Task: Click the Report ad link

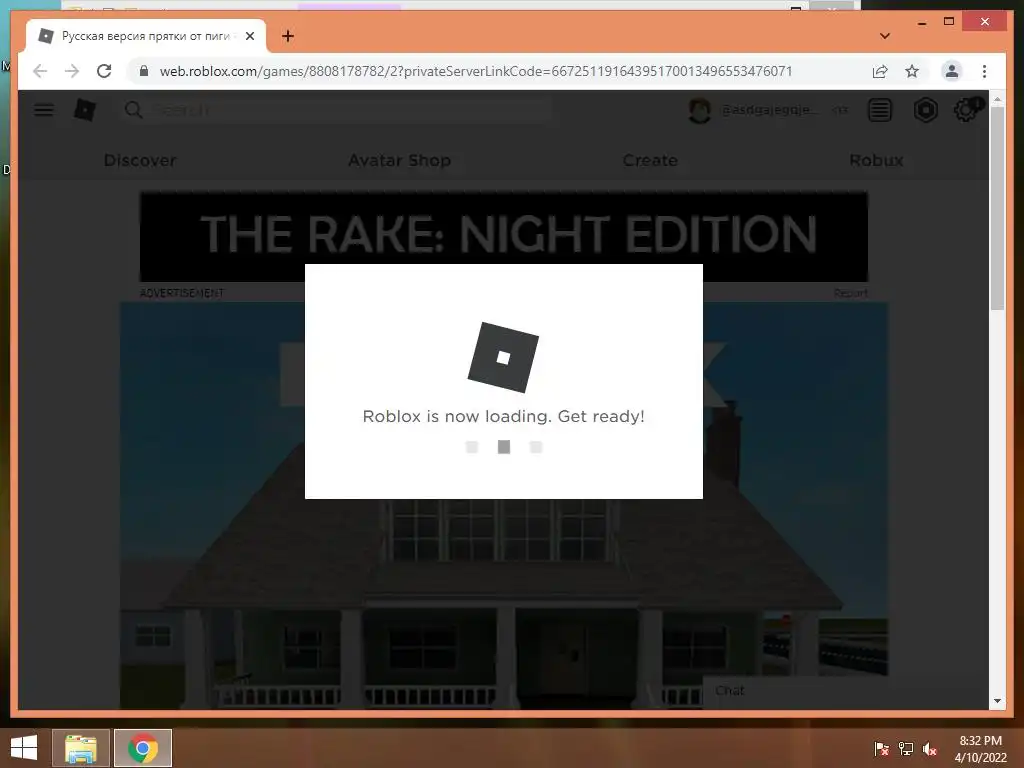Action: click(x=851, y=293)
